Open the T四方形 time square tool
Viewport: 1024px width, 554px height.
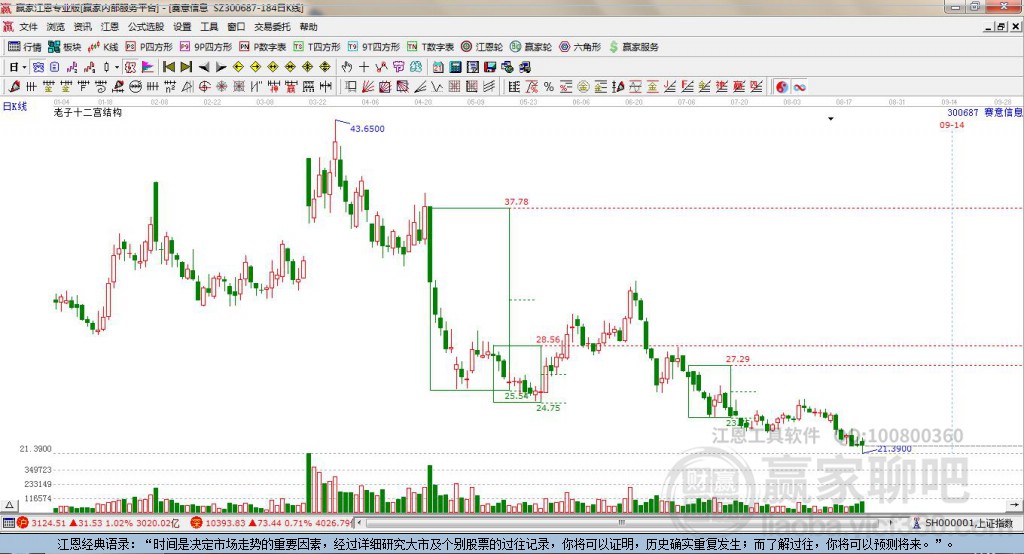(x=317, y=47)
